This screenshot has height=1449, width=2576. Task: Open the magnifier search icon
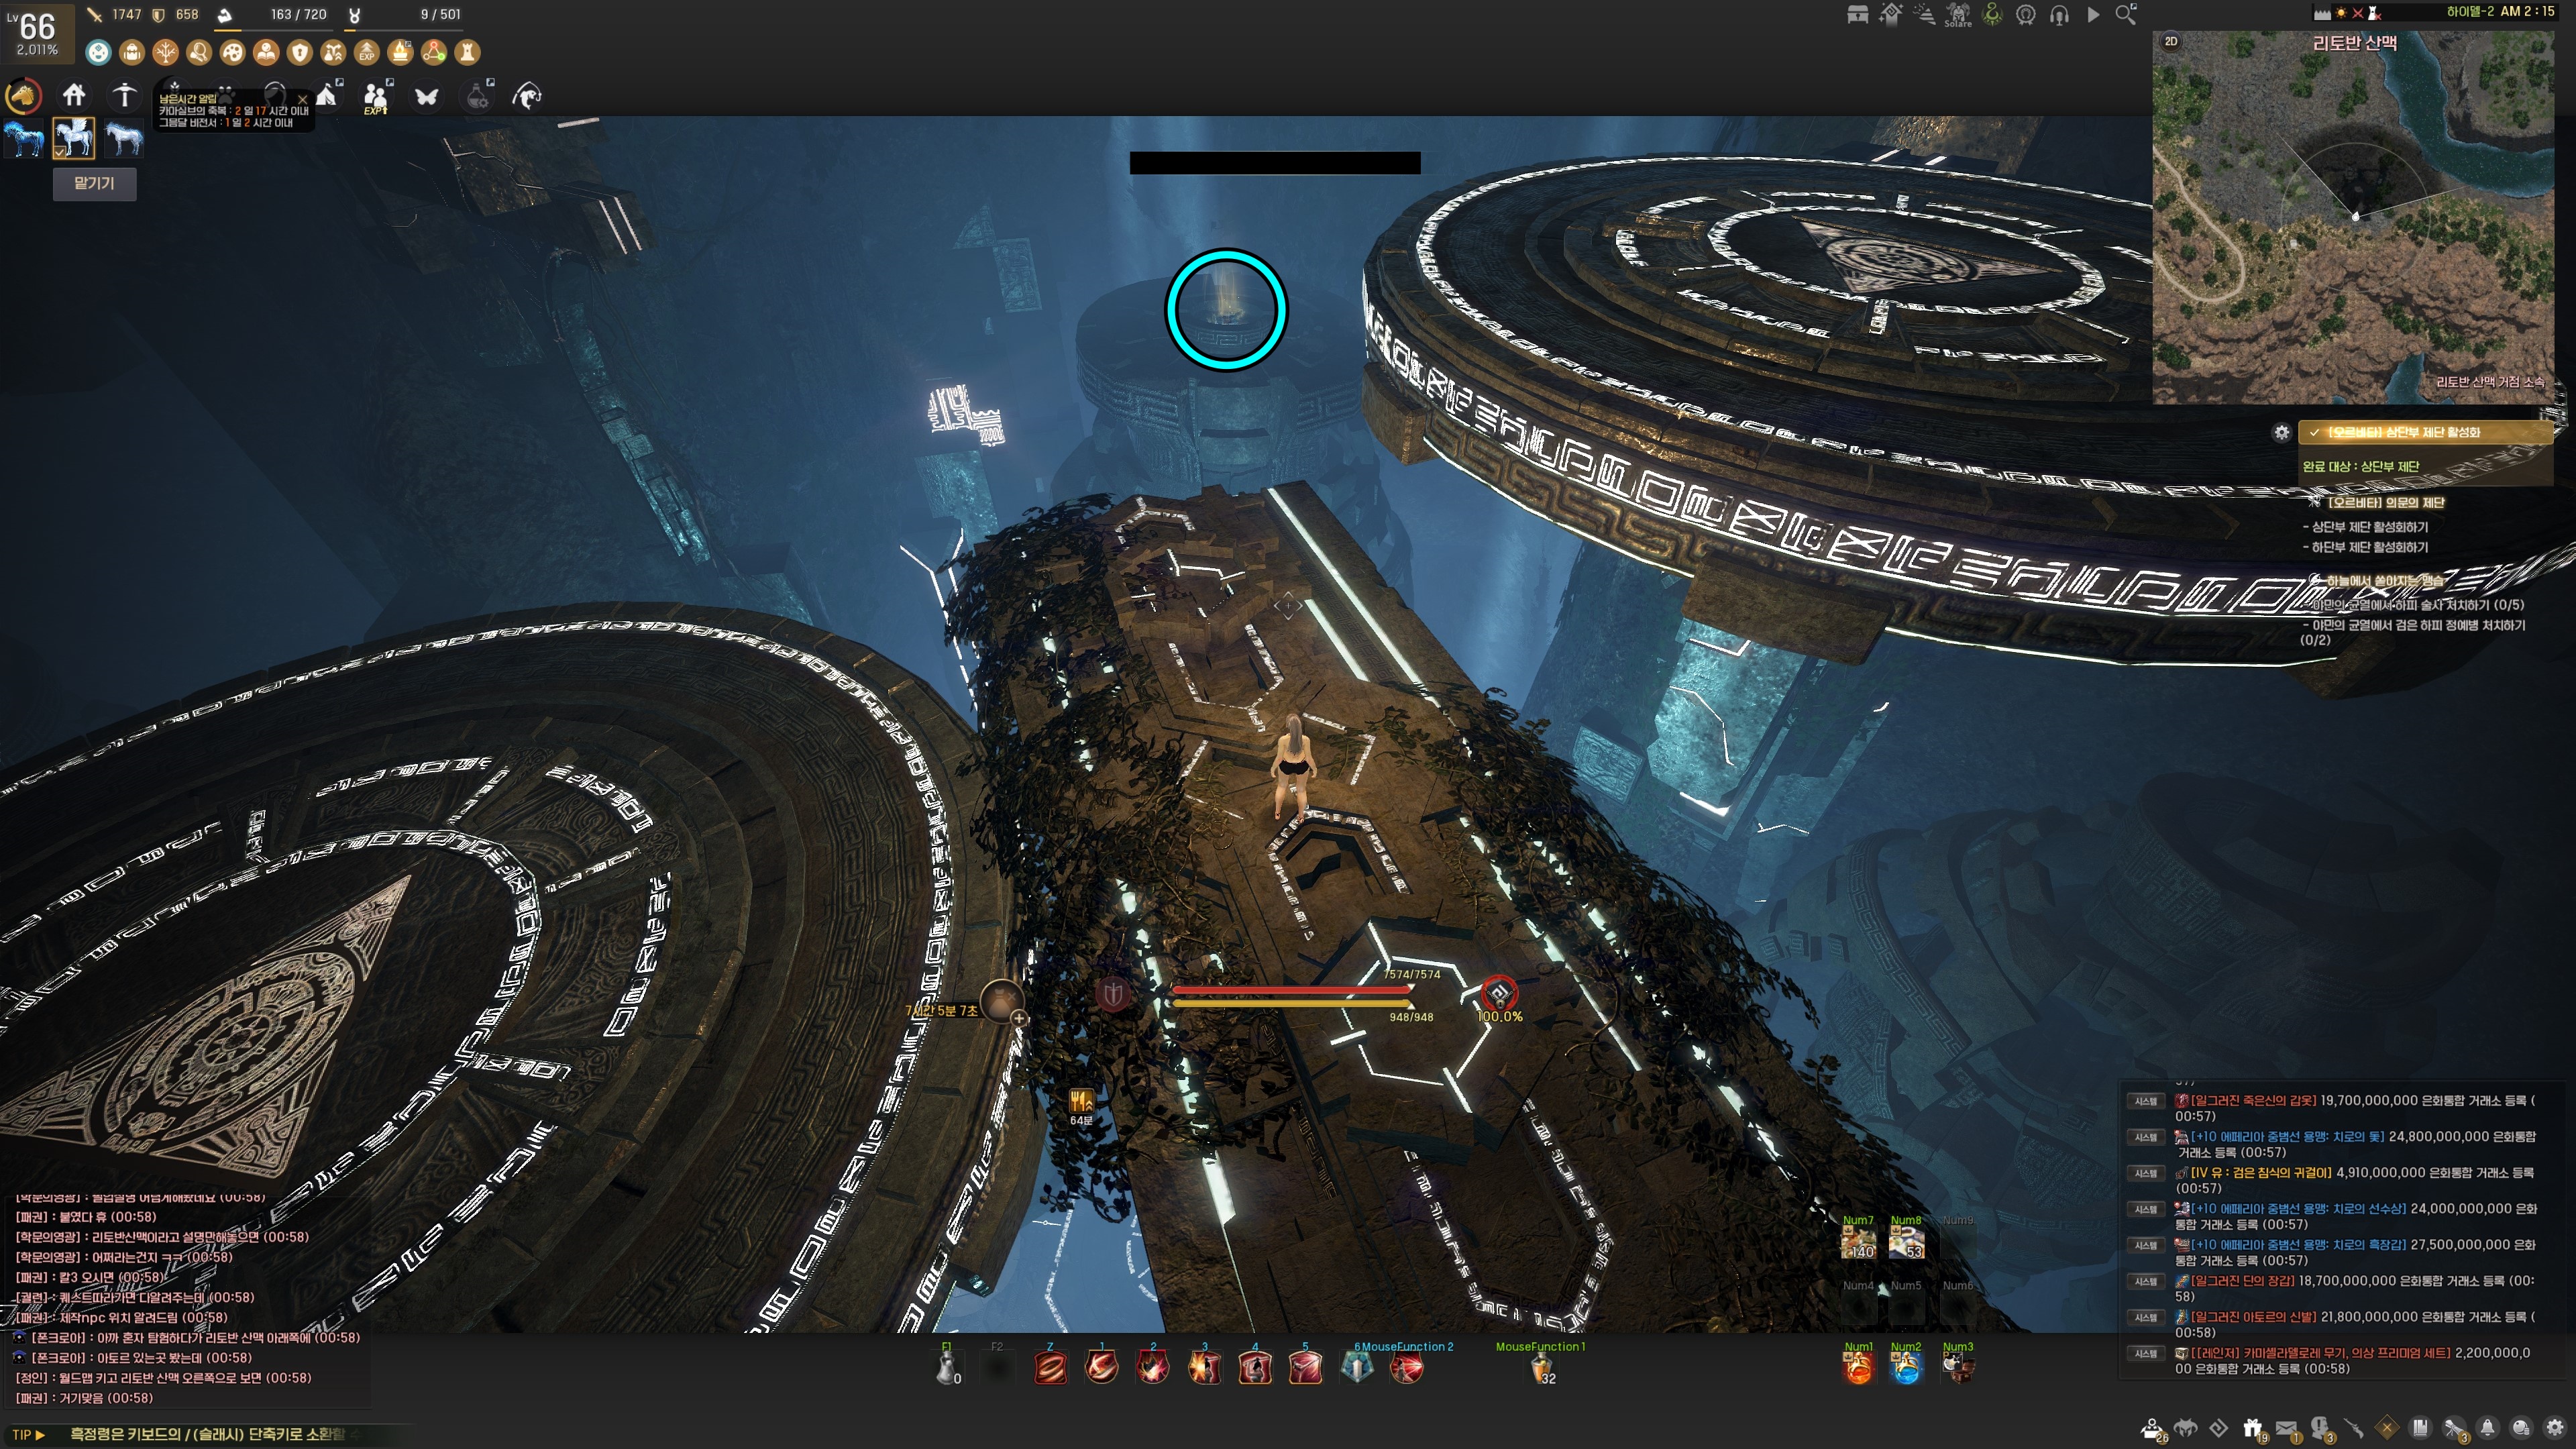coord(2125,14)
